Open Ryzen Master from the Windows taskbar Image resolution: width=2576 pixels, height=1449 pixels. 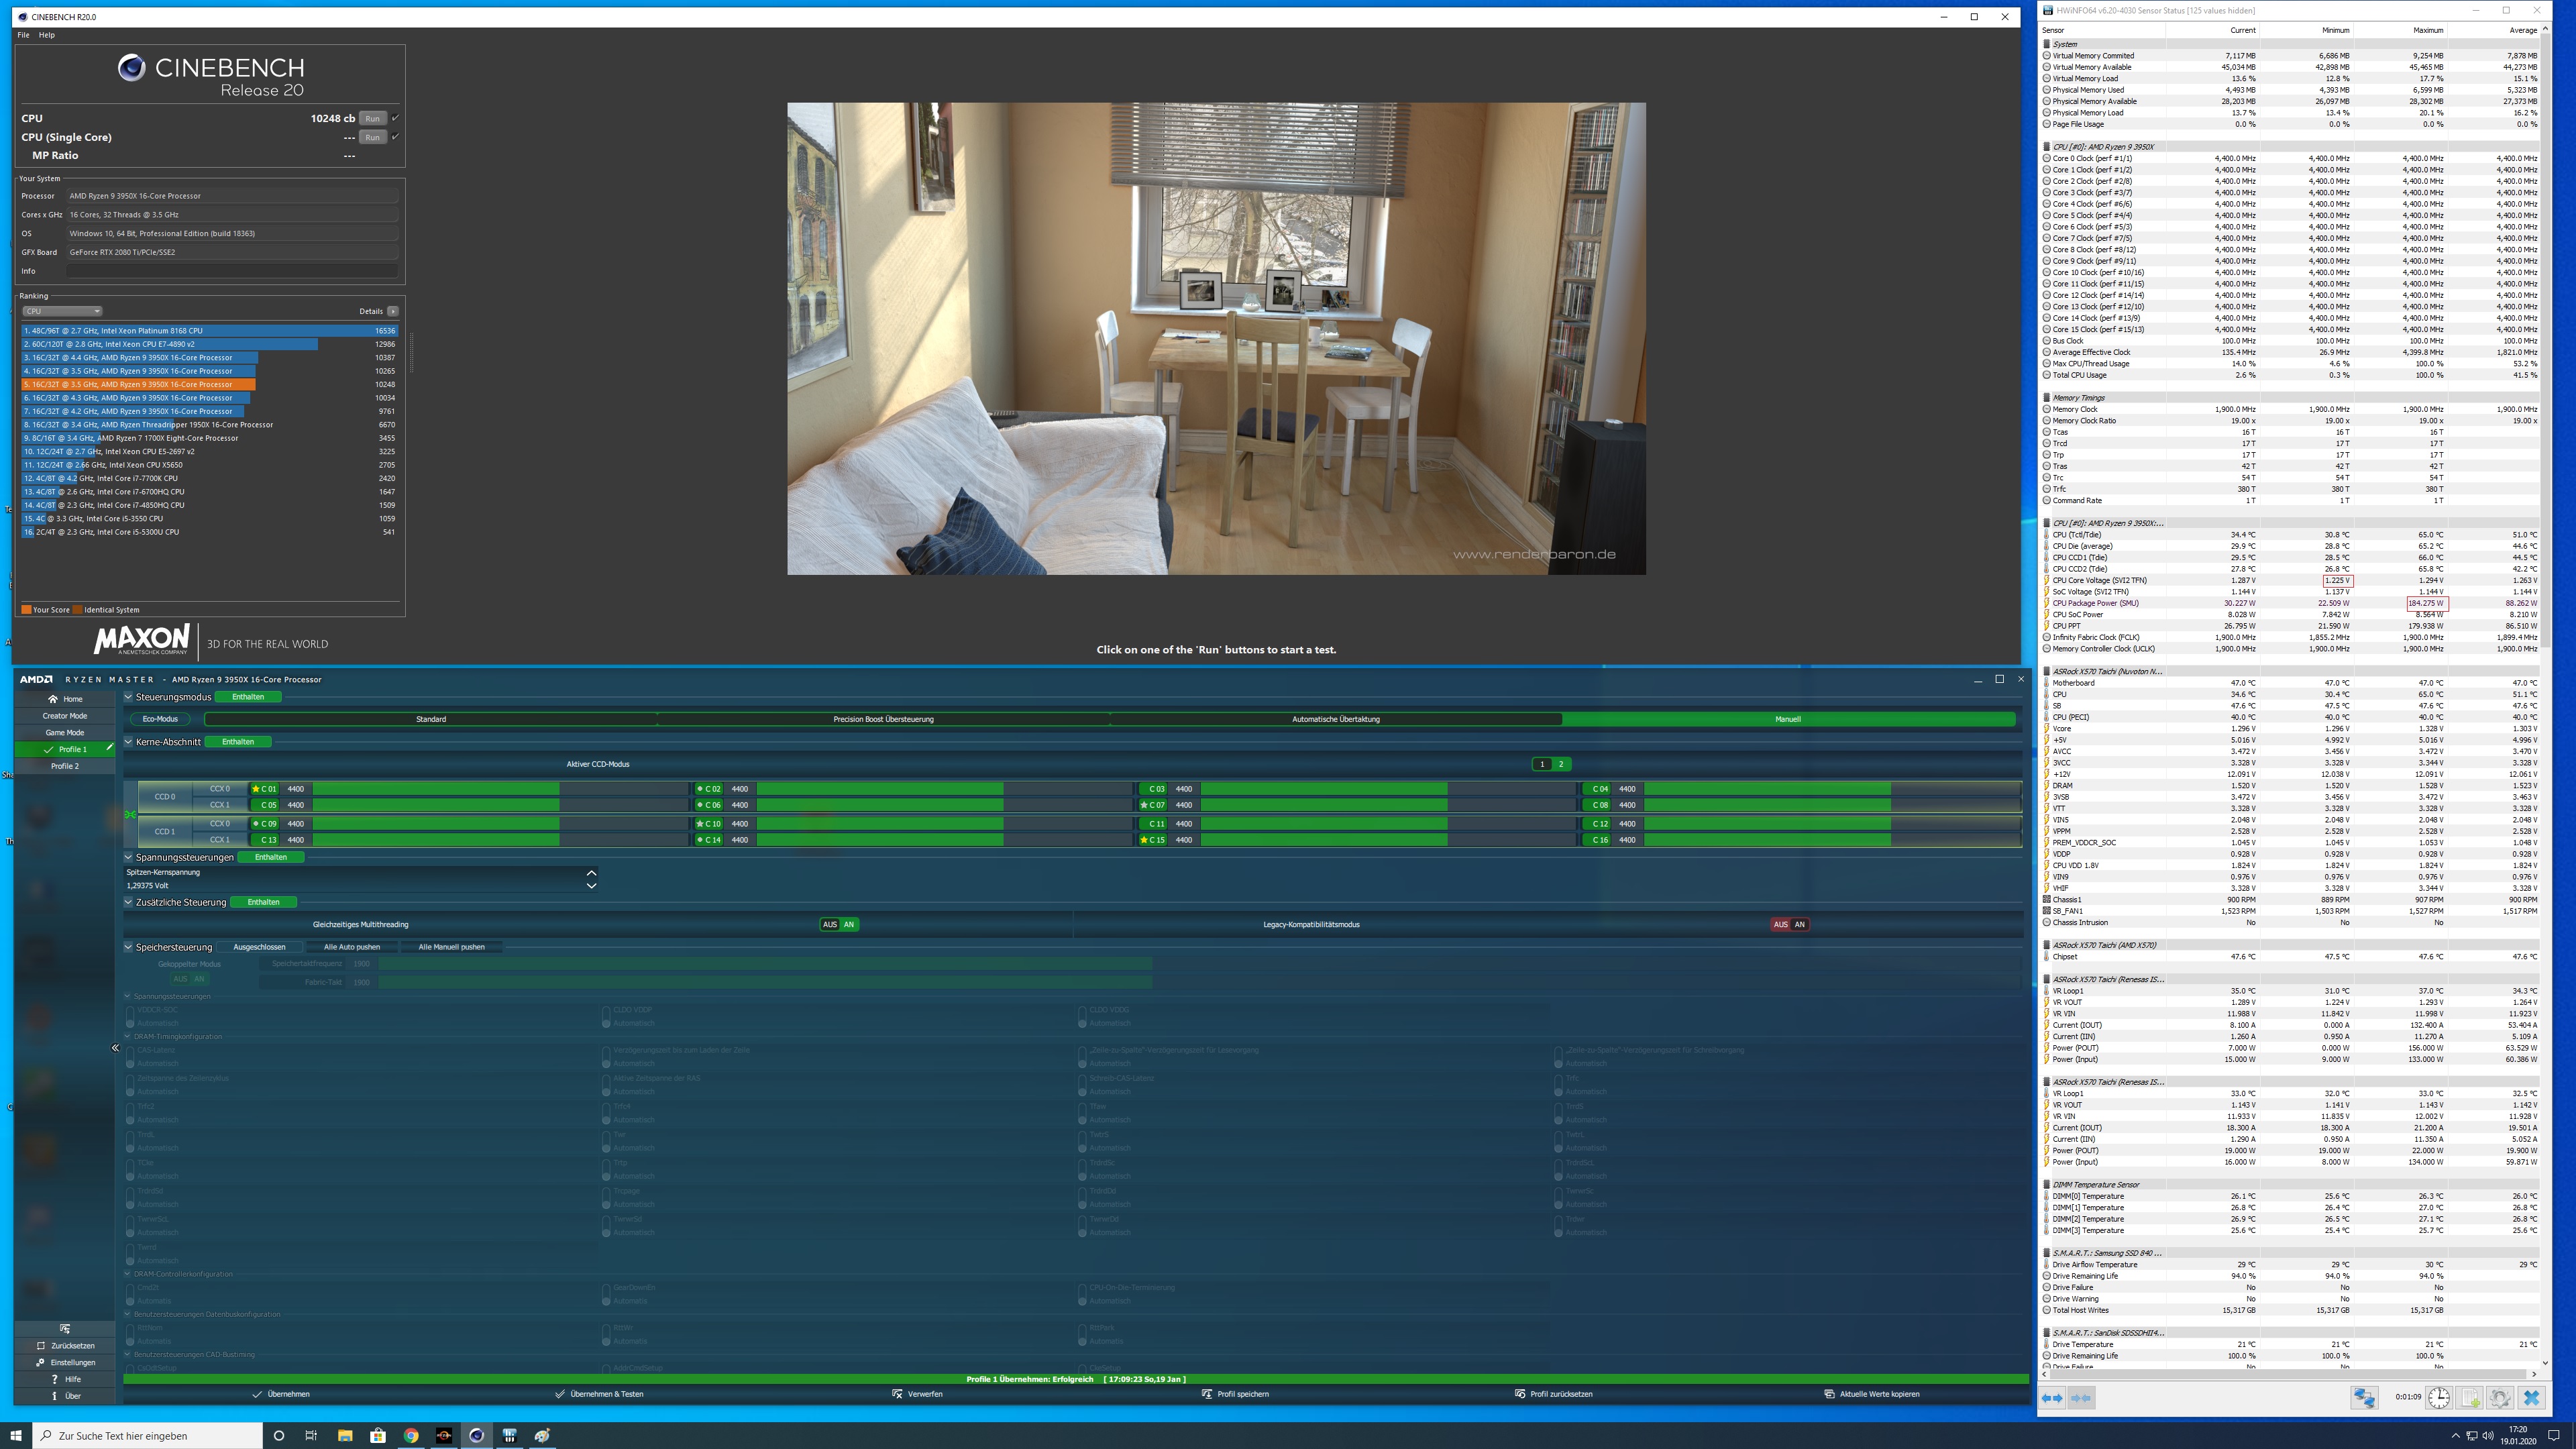pos(443,1435)
